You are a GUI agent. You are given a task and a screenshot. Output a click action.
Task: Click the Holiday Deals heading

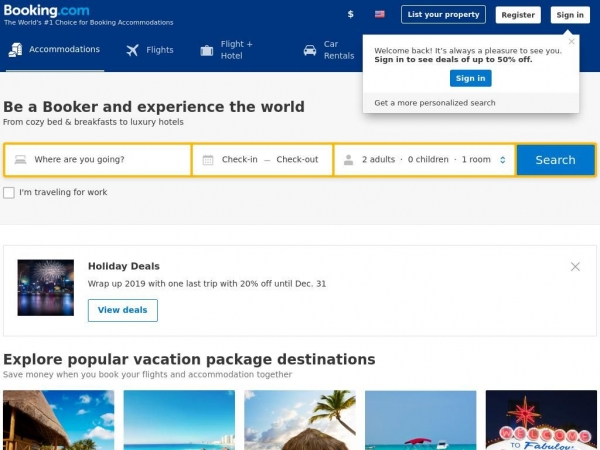click(124, 266)
